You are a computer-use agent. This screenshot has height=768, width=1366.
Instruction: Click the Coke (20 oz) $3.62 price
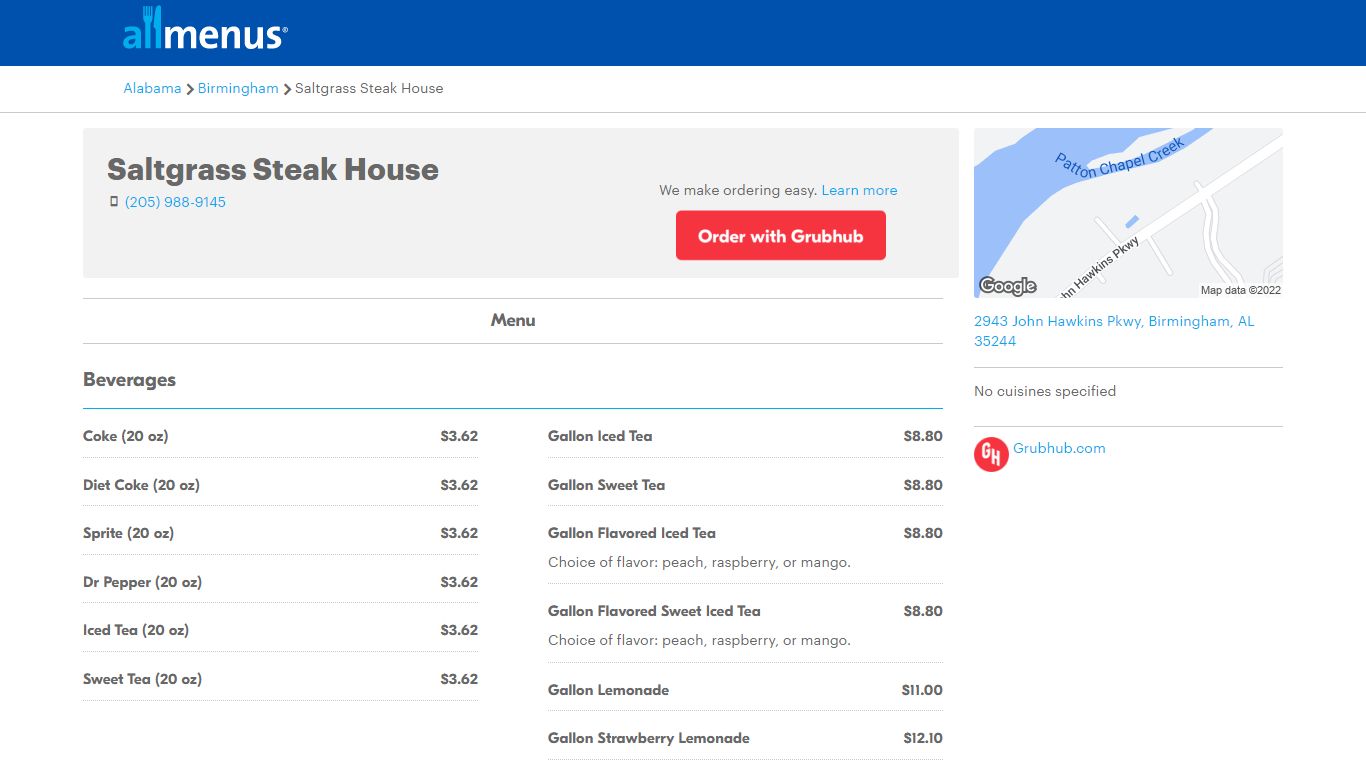[x=459, y=436]
